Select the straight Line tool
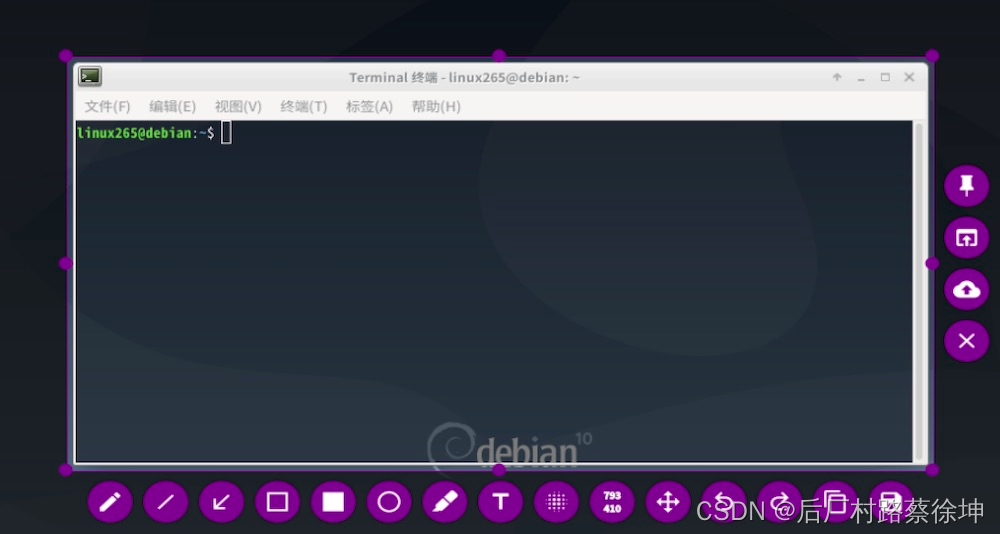Image resolution: width=1000 pixels, height=534 pixels. point(166,502)
